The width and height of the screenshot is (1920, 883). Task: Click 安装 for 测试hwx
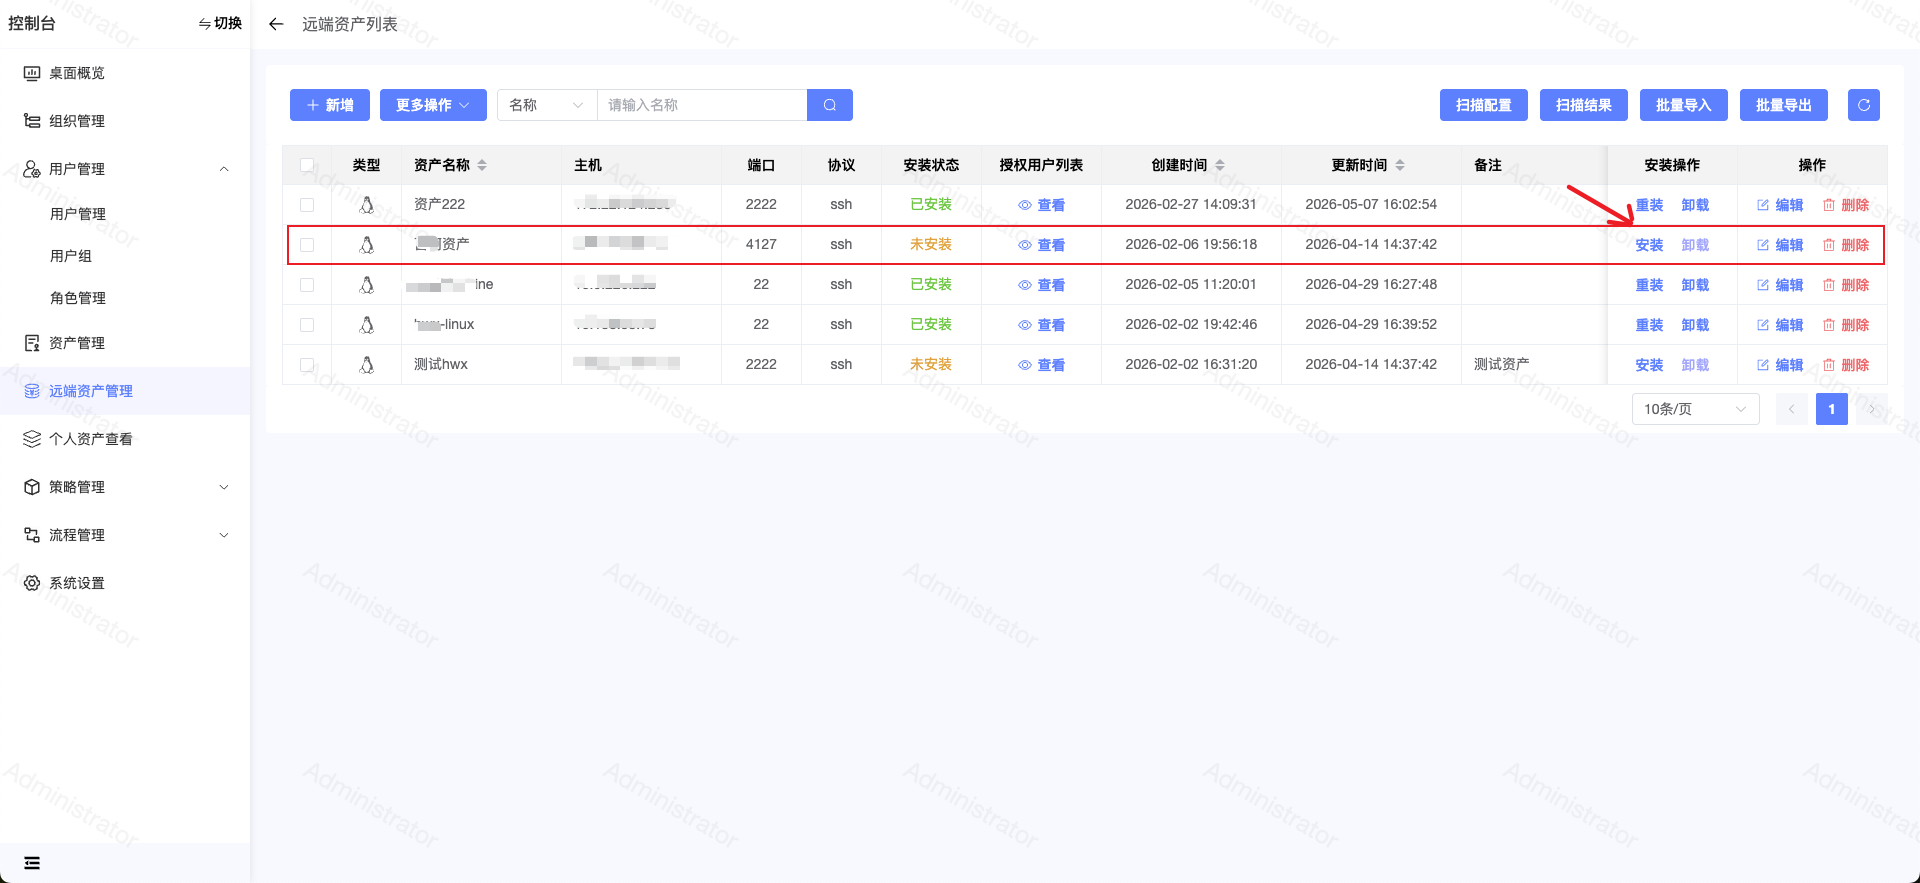(1649, 365)
